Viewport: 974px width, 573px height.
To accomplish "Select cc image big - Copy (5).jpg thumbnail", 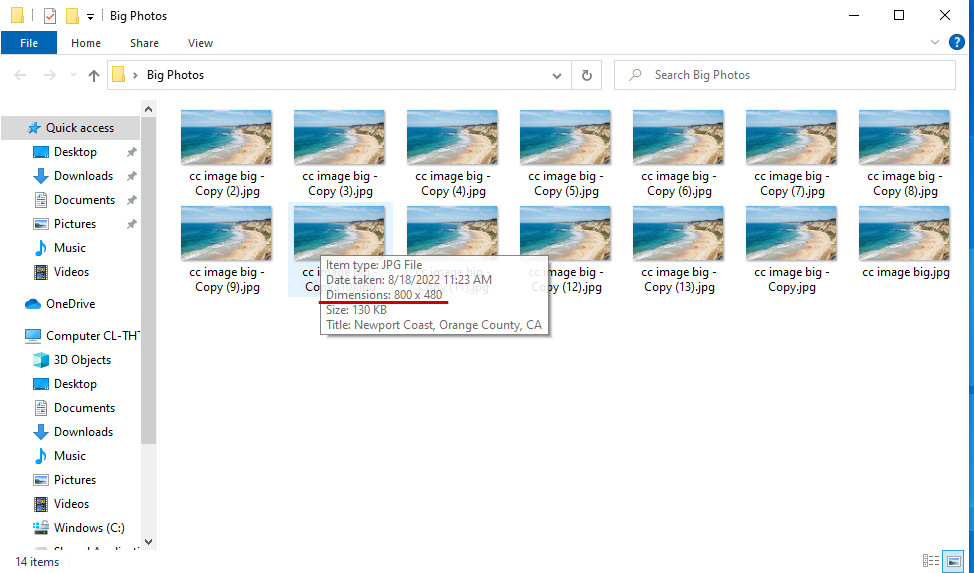I will 564,138.
